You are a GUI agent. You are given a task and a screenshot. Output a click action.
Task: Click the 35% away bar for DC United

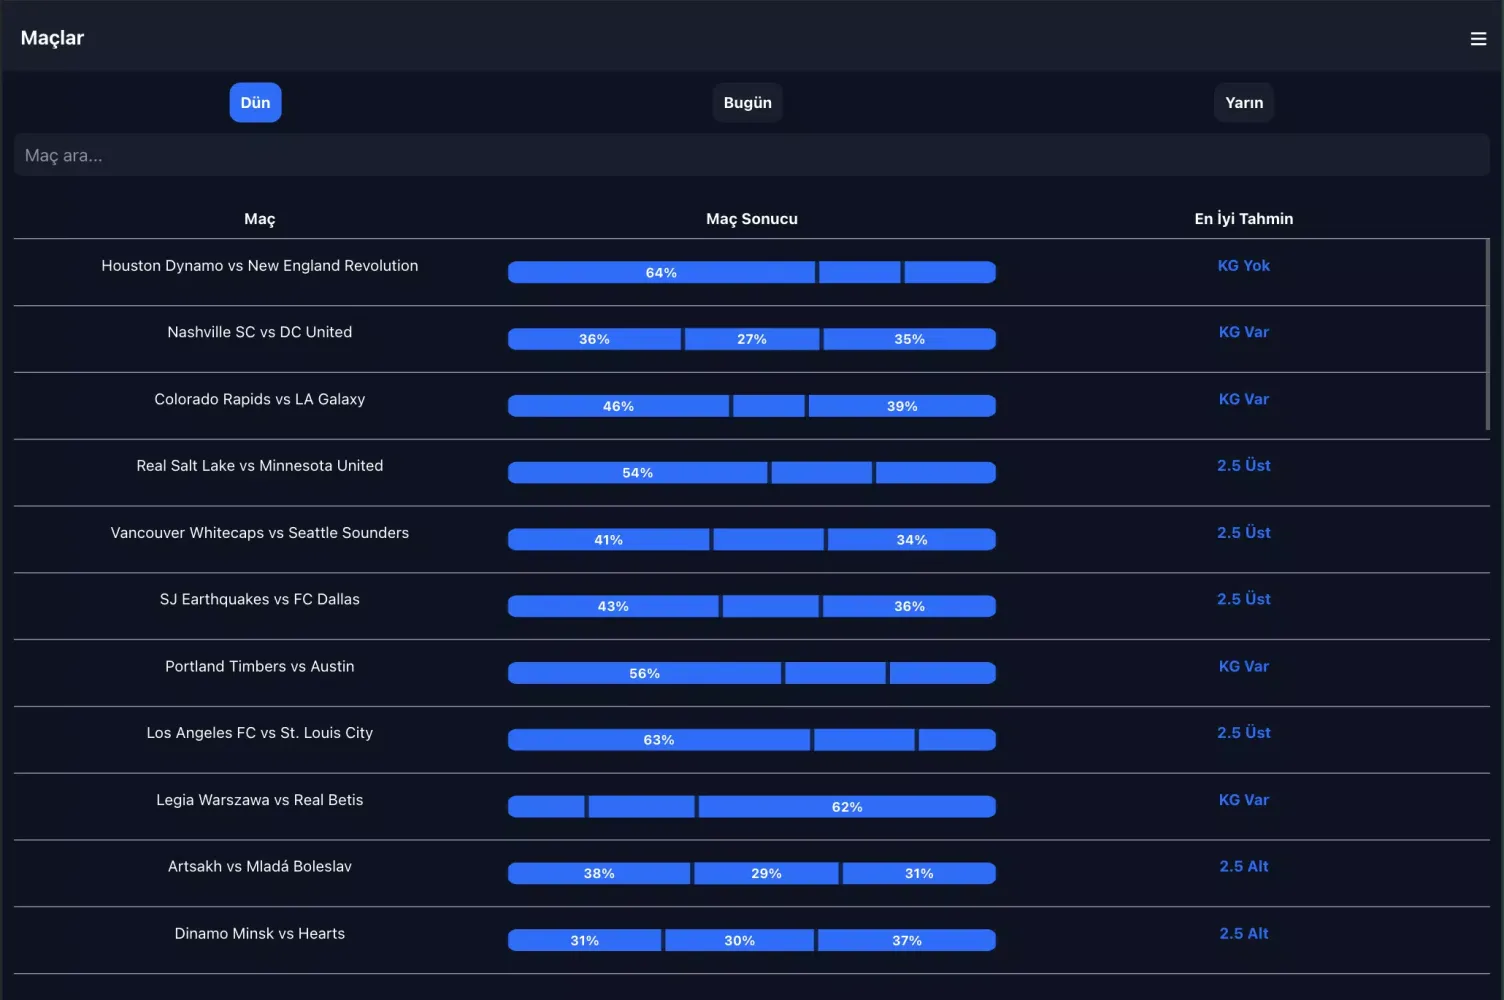[x=909, y=339]
